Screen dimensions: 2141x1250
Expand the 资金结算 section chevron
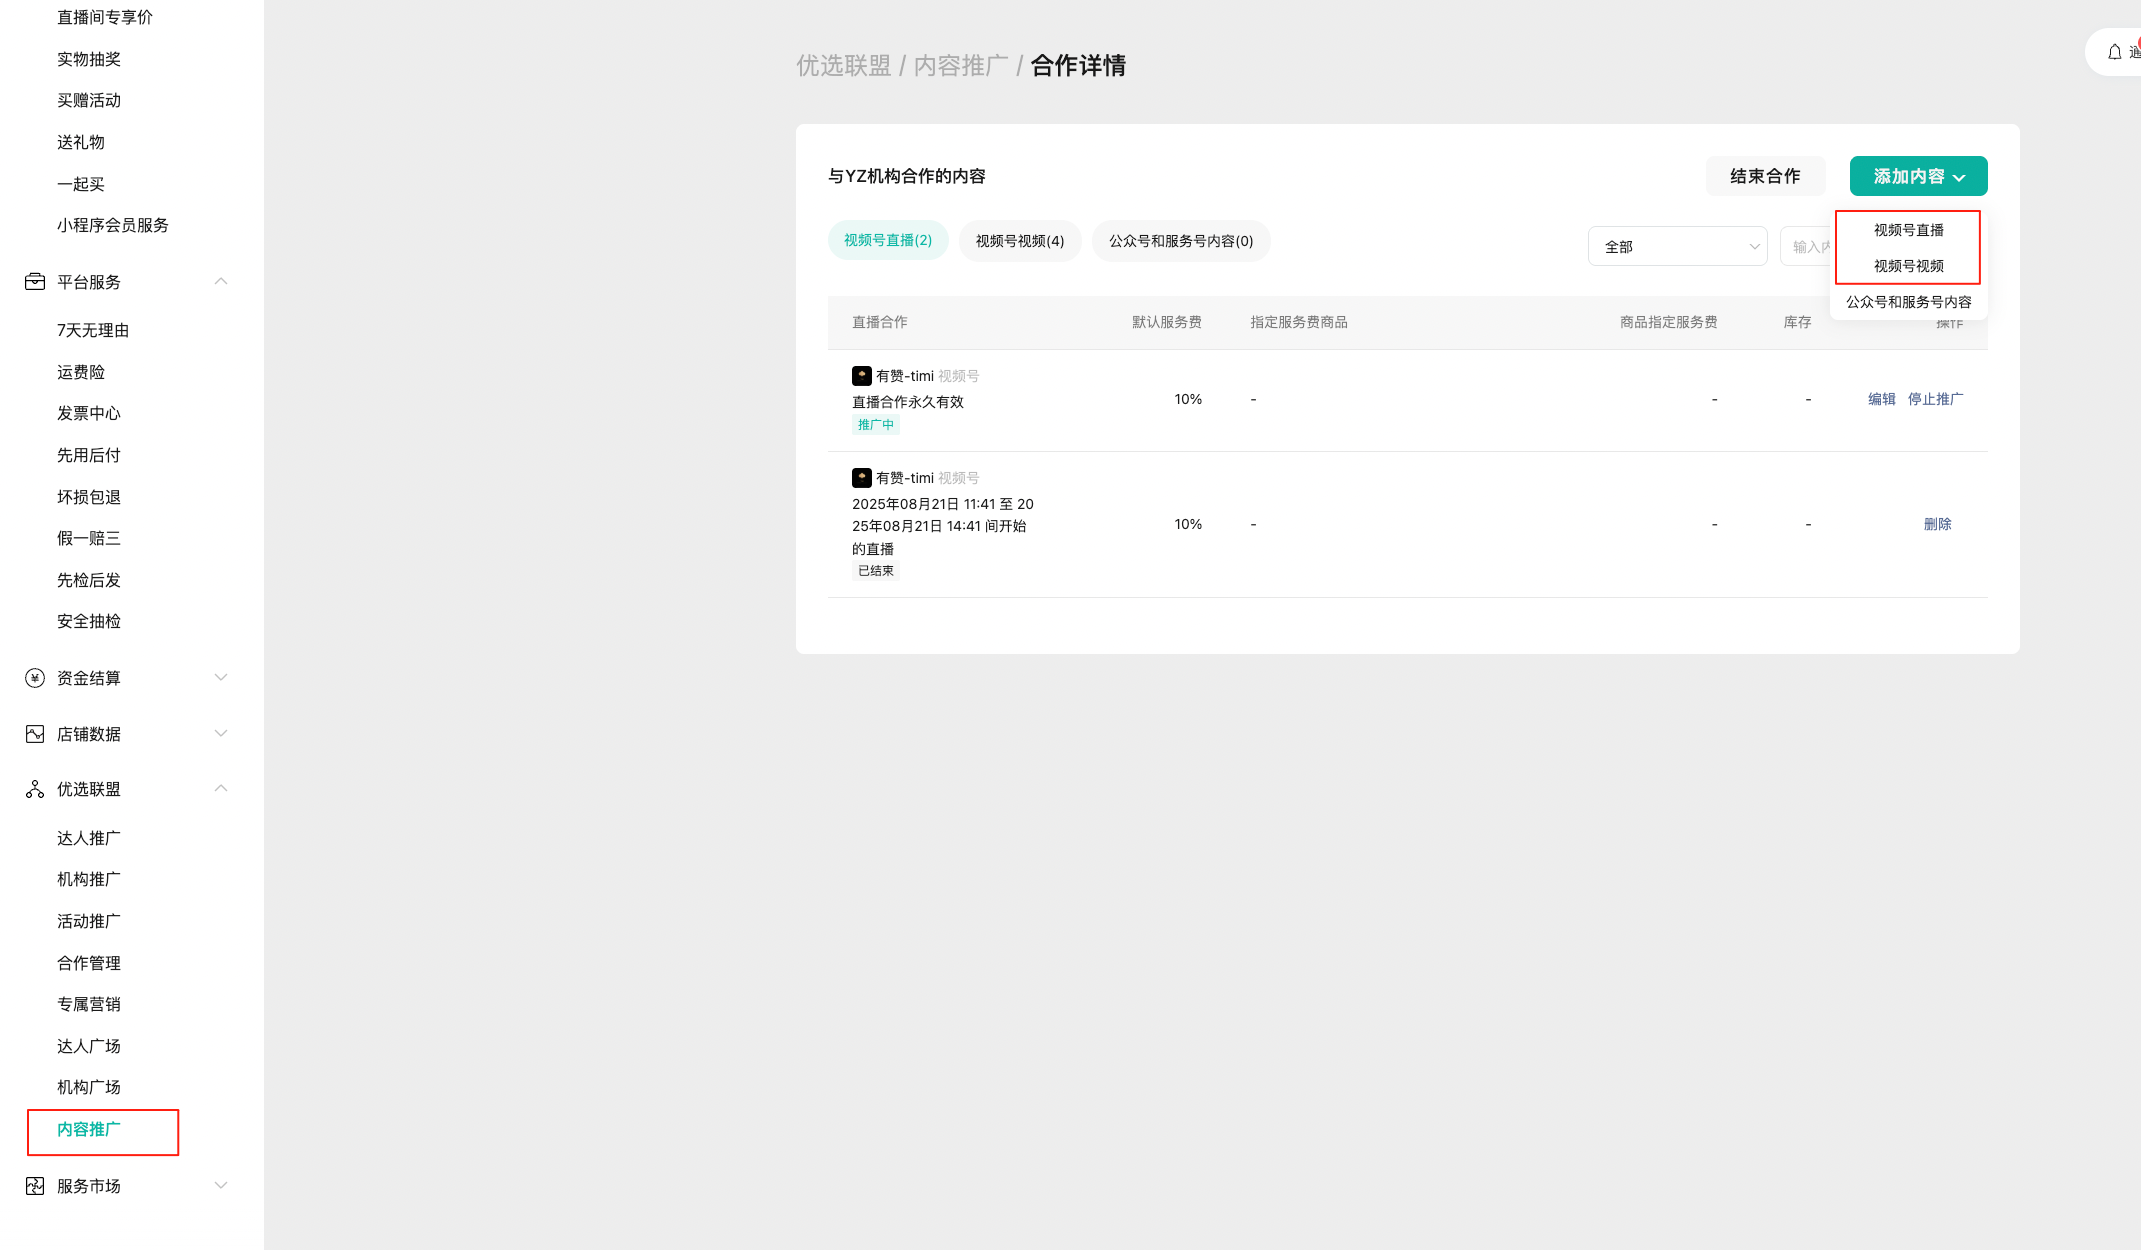(x=221, y=678)
